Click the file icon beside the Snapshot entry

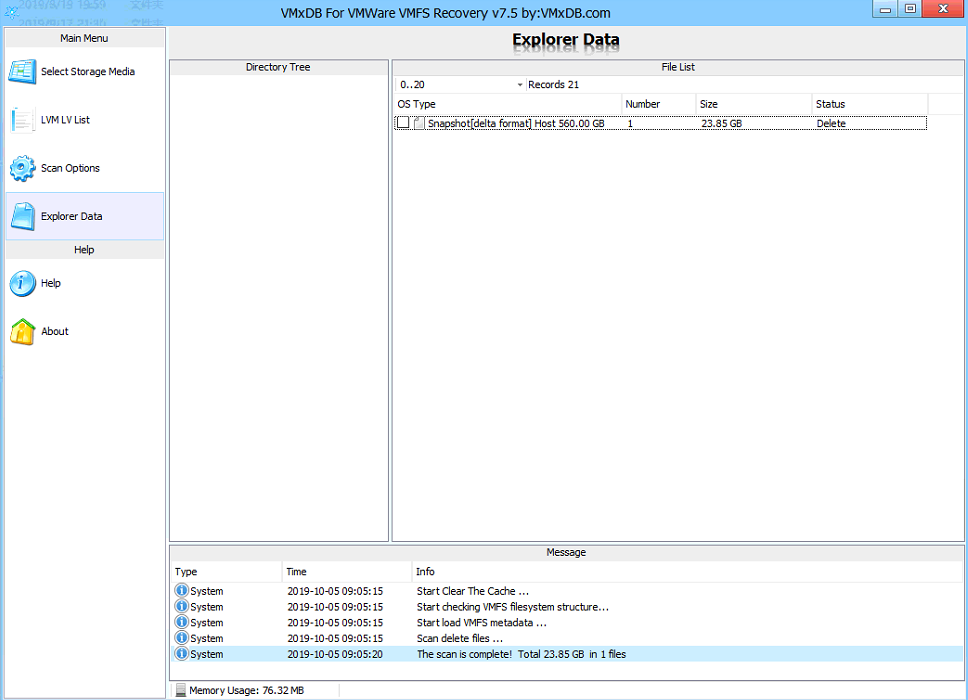point(419,123)
